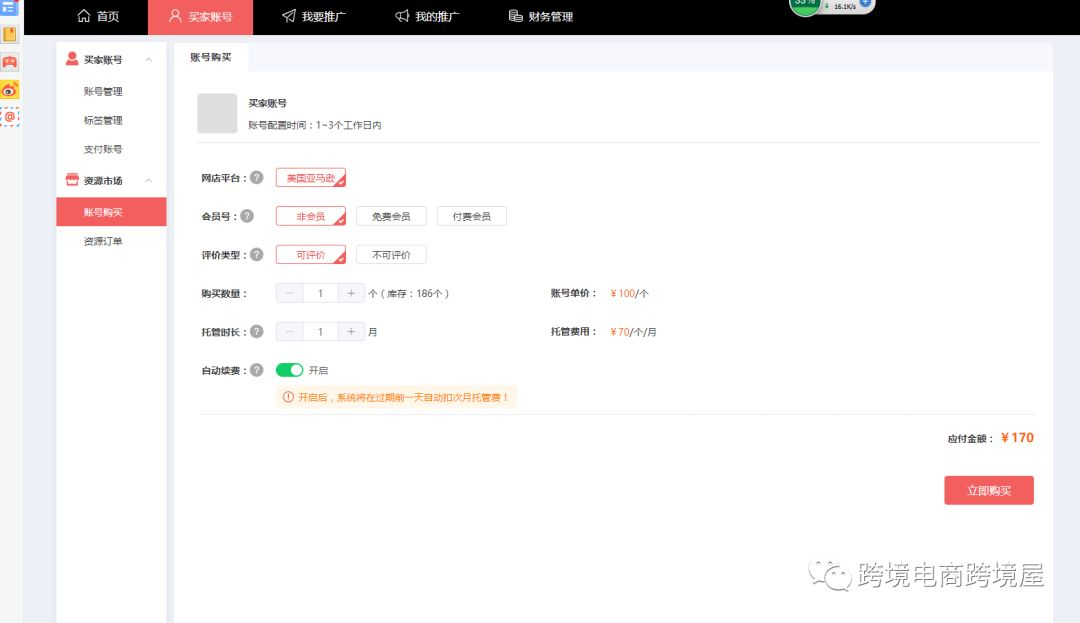Increase 购买数量 with the plus button
The width and height of the screenshot is (1080, 623).
351,294
